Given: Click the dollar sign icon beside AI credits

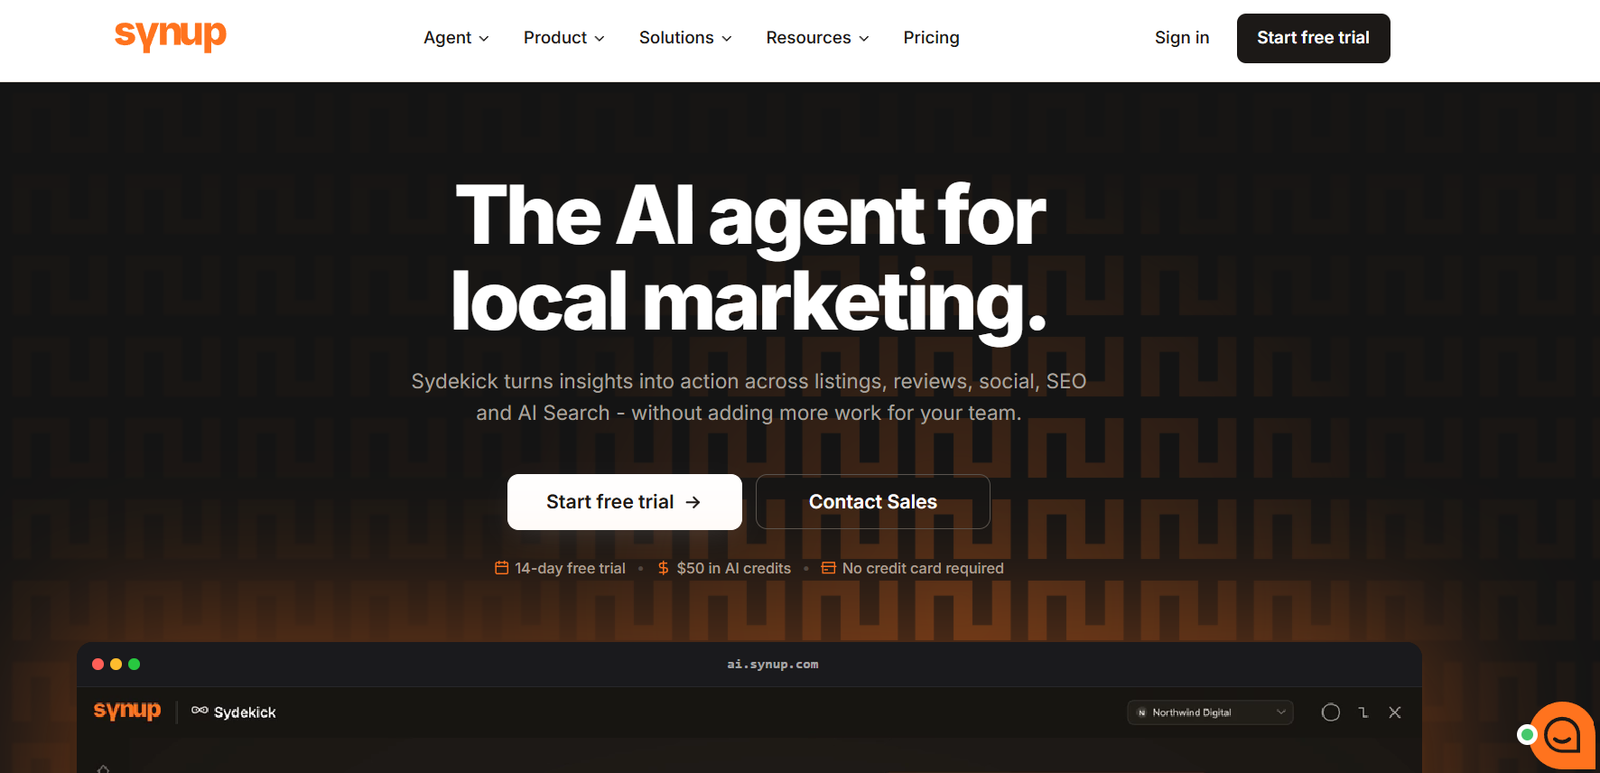Looking at the screenshot, I should (x=663, y=568).
